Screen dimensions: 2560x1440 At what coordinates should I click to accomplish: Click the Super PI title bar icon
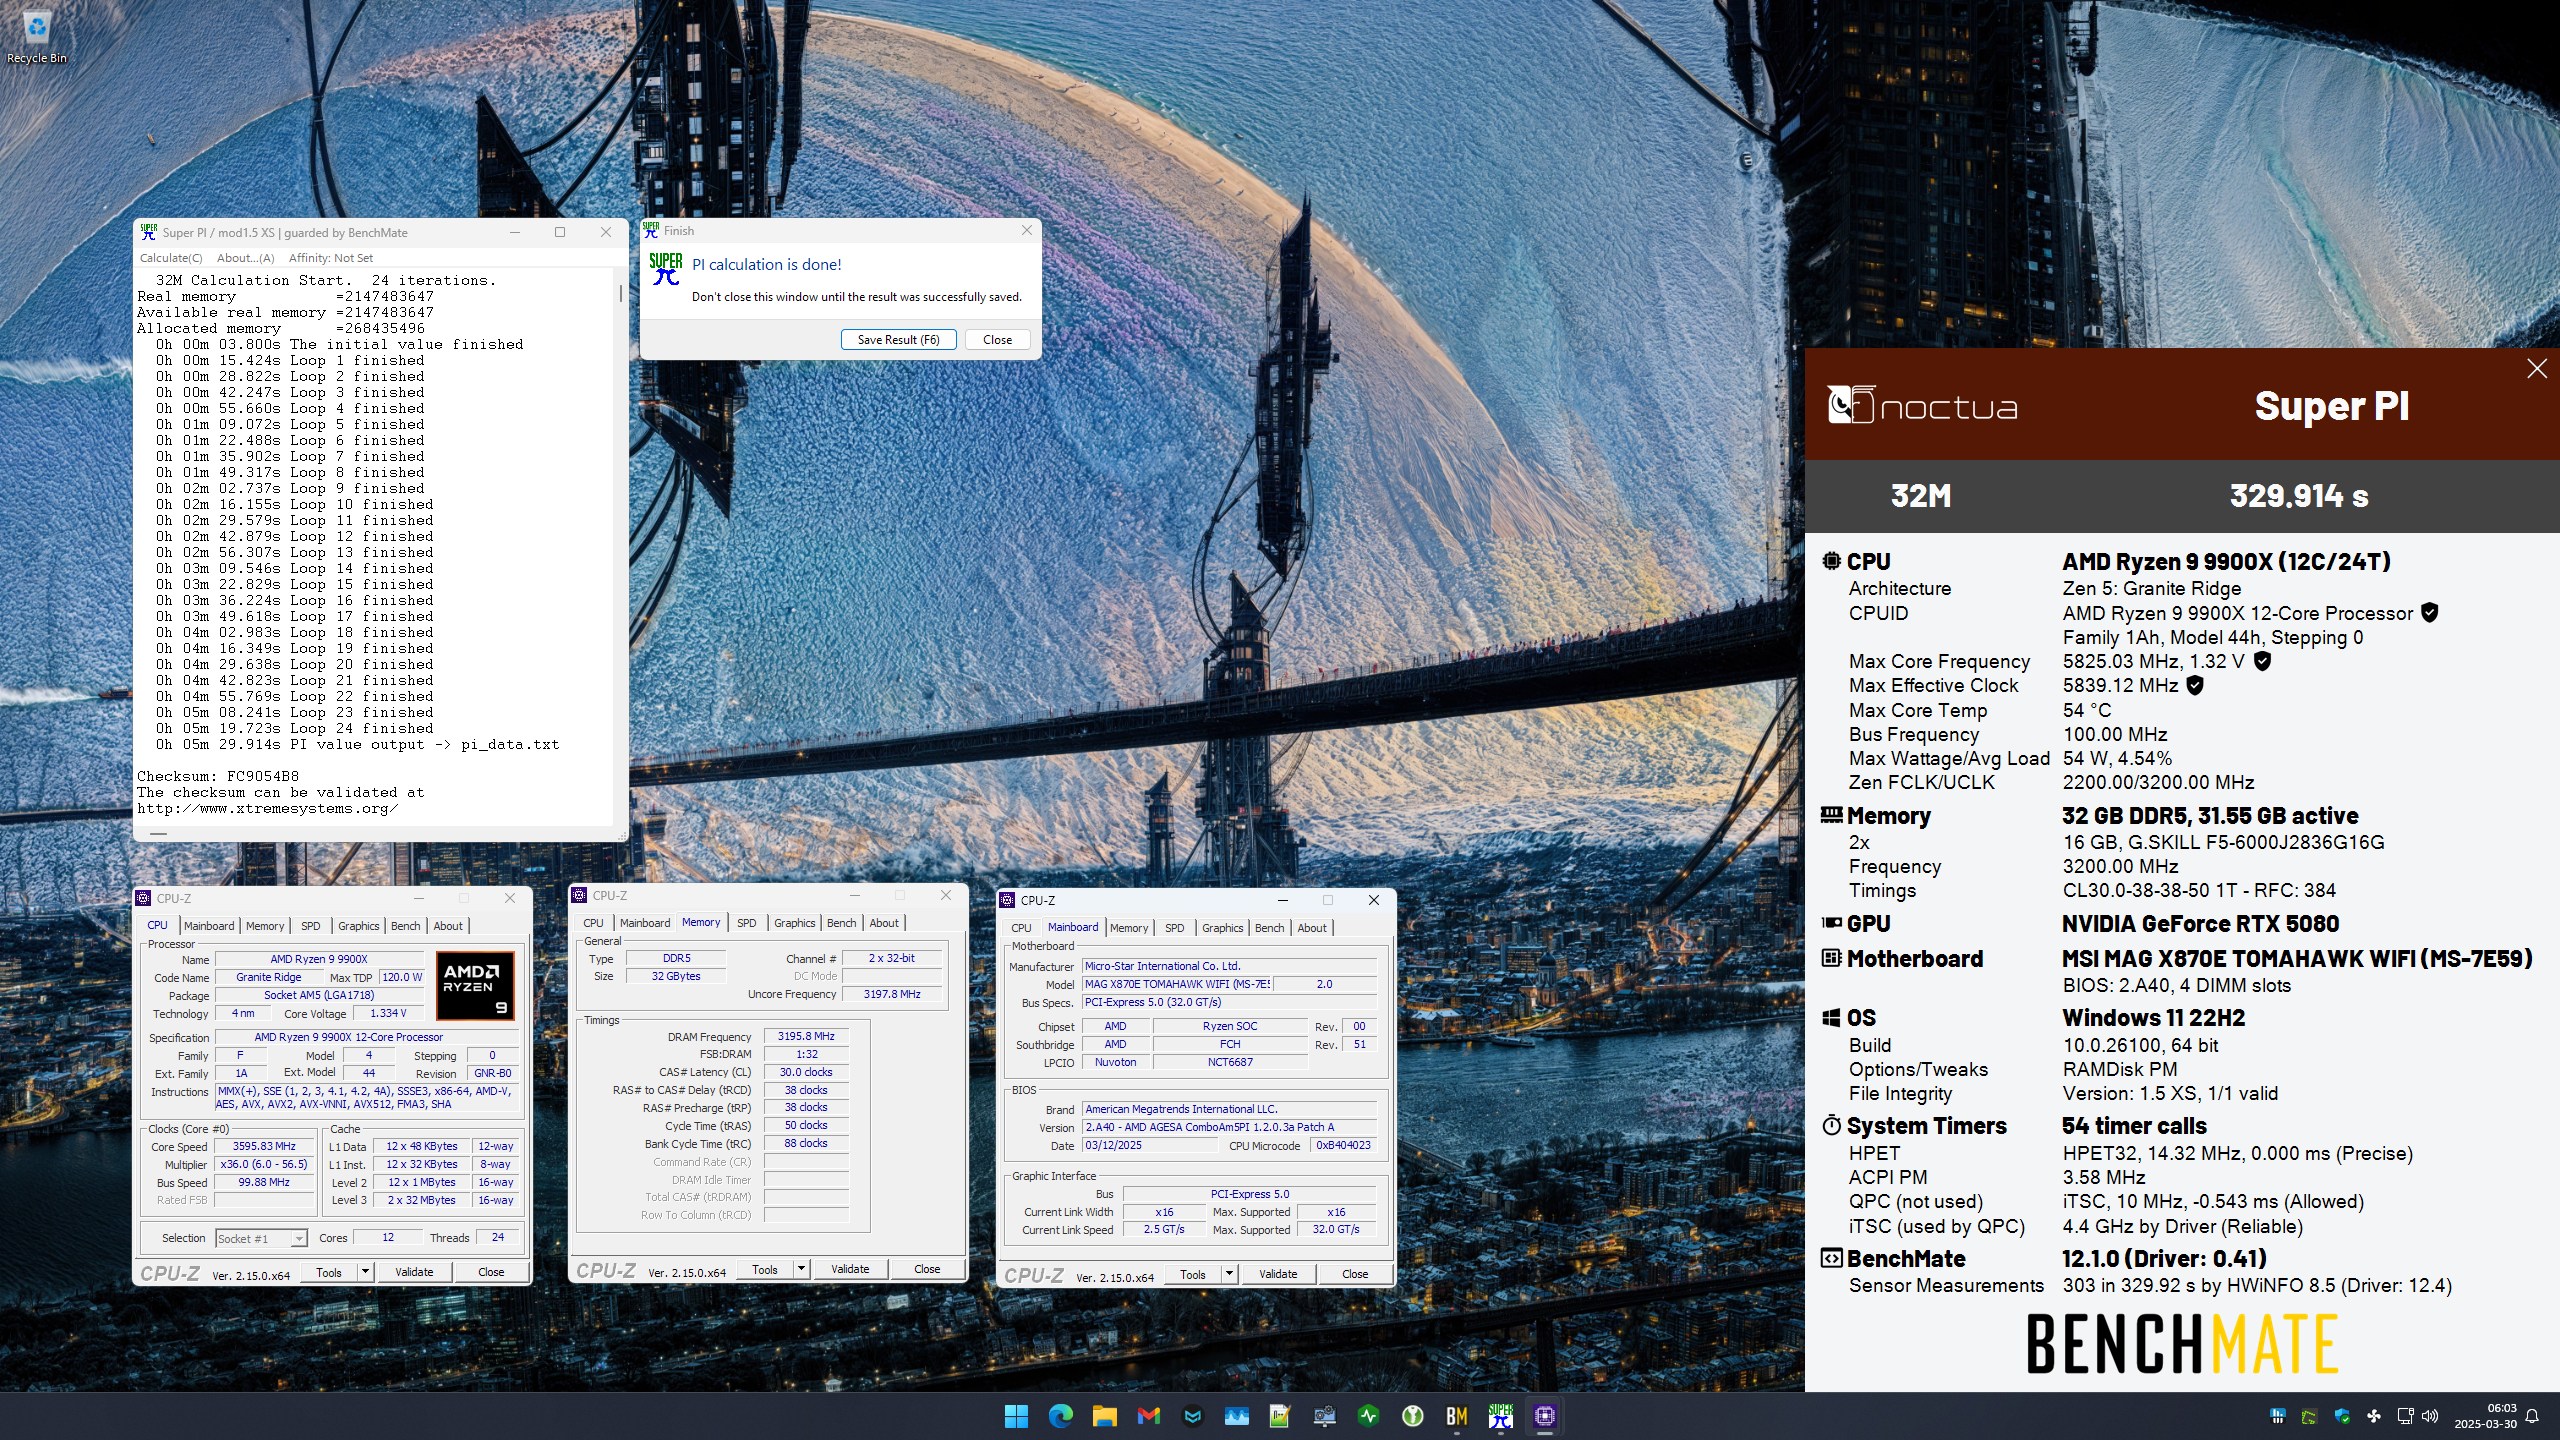149,232
